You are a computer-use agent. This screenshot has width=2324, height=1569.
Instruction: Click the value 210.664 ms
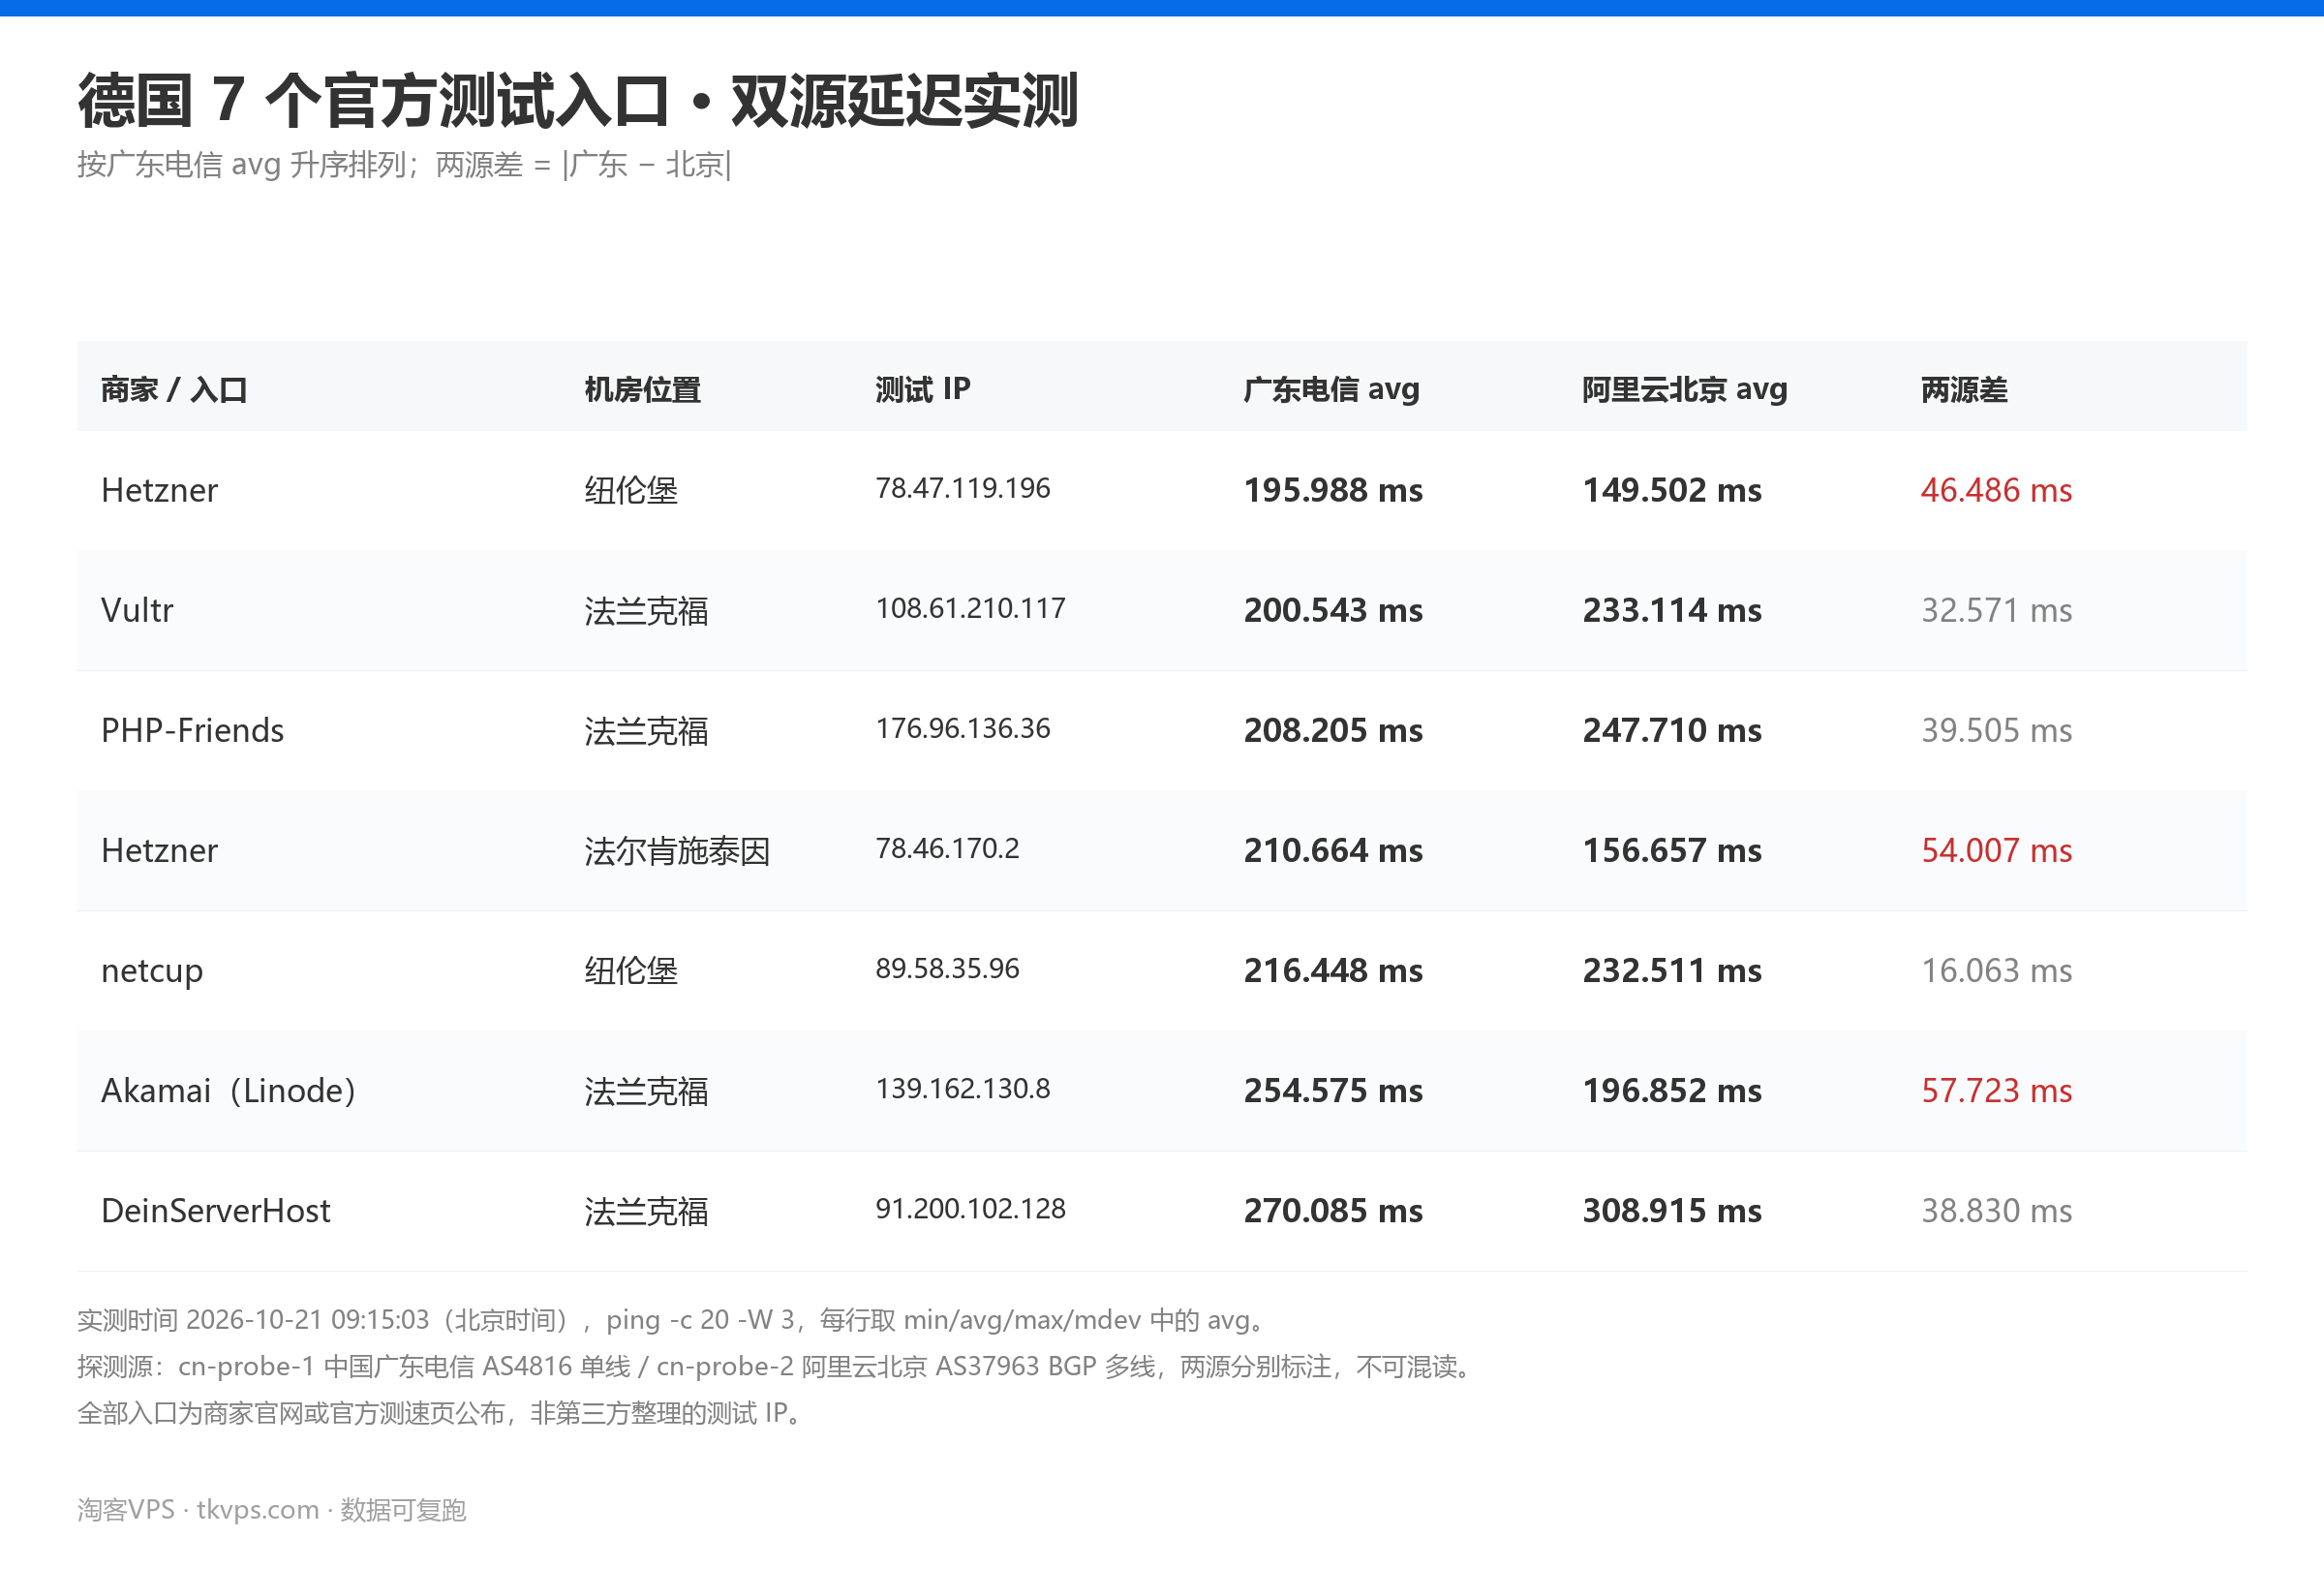(1333, 851)
